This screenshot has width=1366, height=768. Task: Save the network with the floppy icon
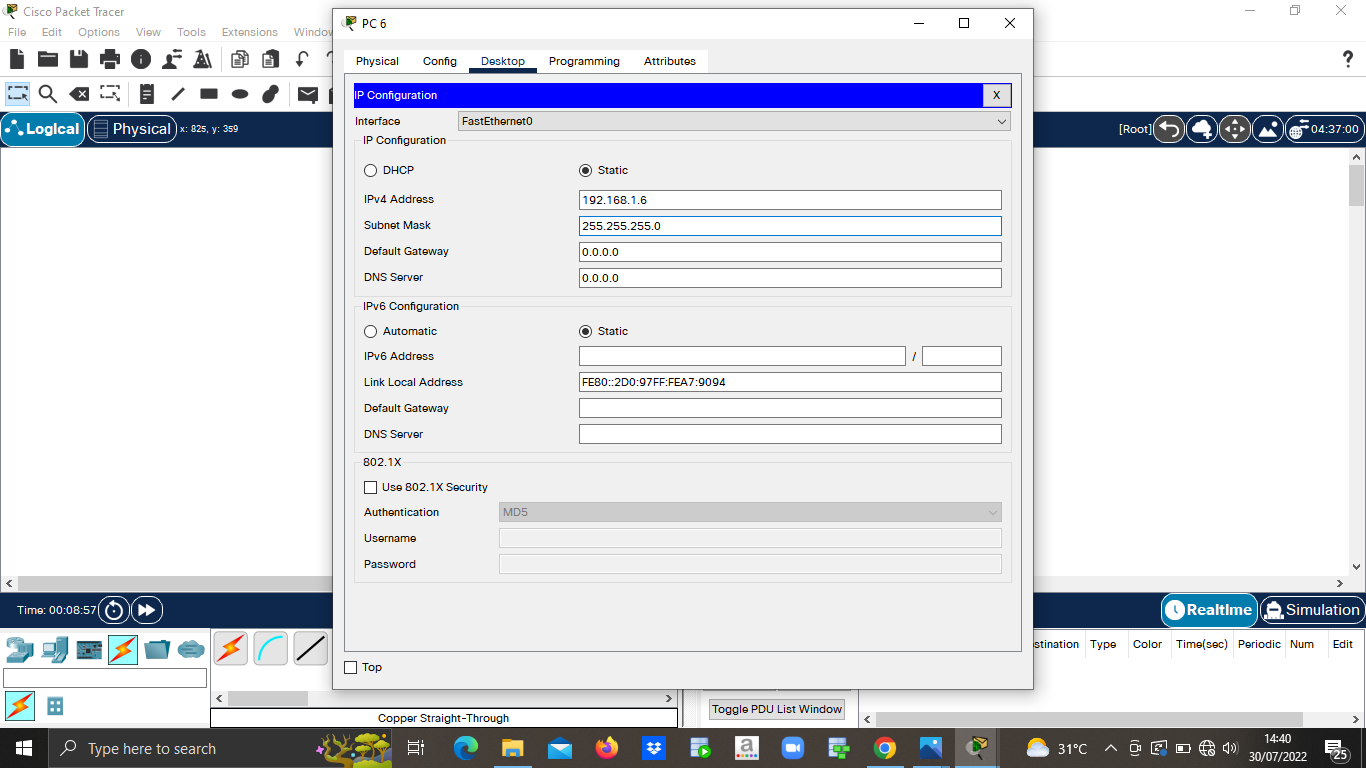tap(79, 59)
